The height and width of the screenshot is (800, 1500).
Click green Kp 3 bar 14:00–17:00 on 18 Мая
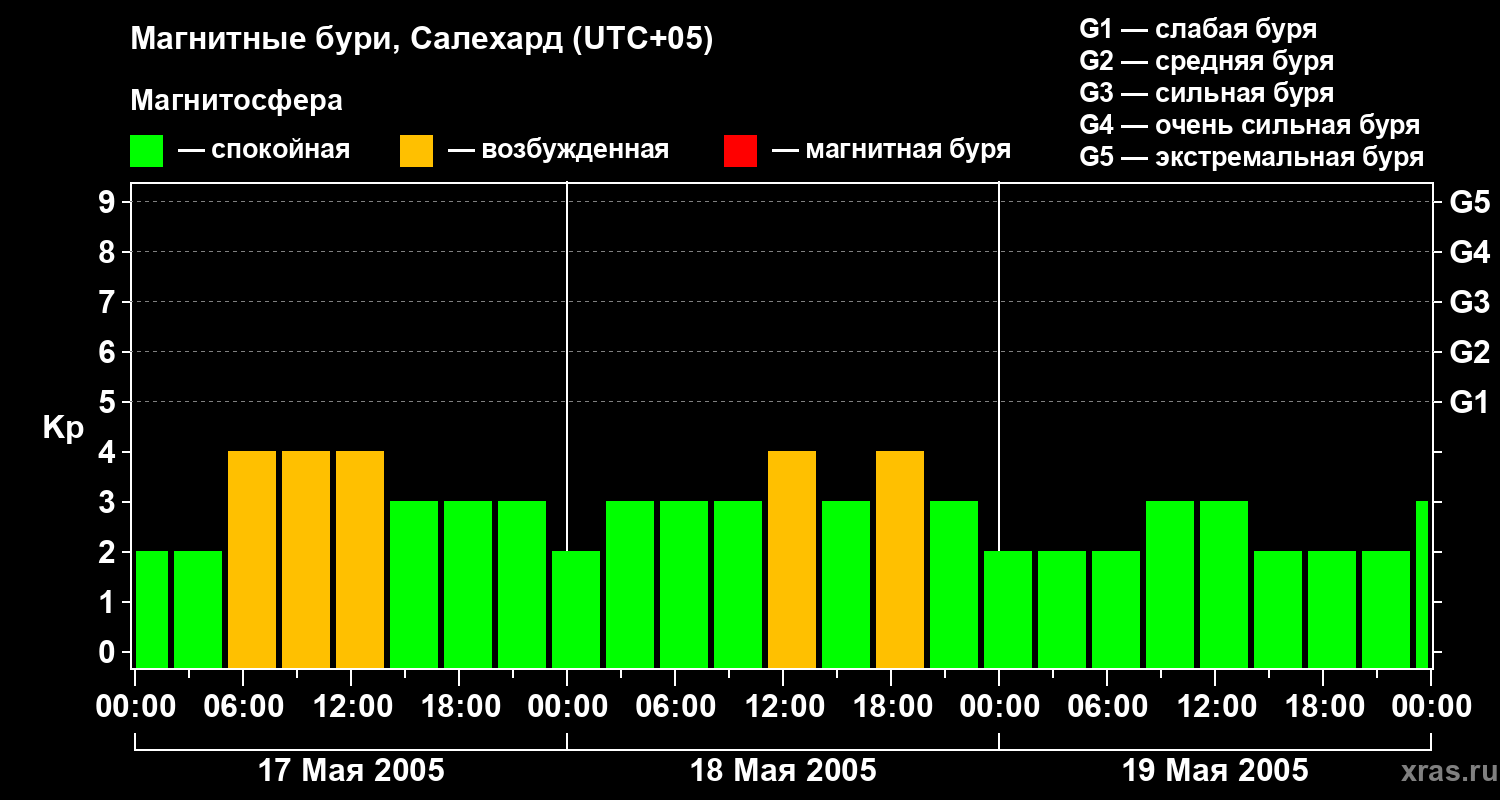coord(846,584)
